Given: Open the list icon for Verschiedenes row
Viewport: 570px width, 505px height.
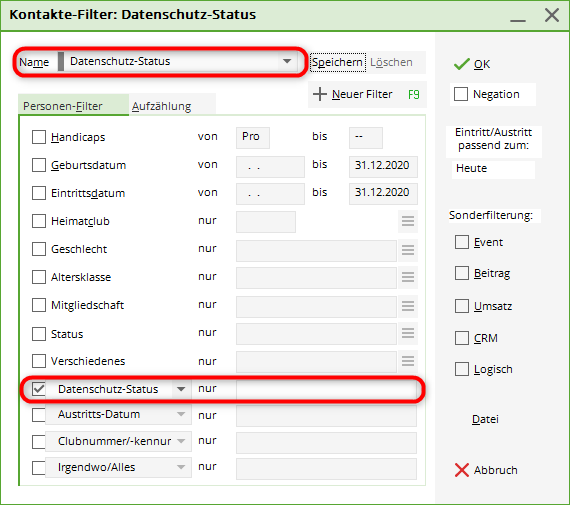Looking at the screenshot, I should (408, 361).
